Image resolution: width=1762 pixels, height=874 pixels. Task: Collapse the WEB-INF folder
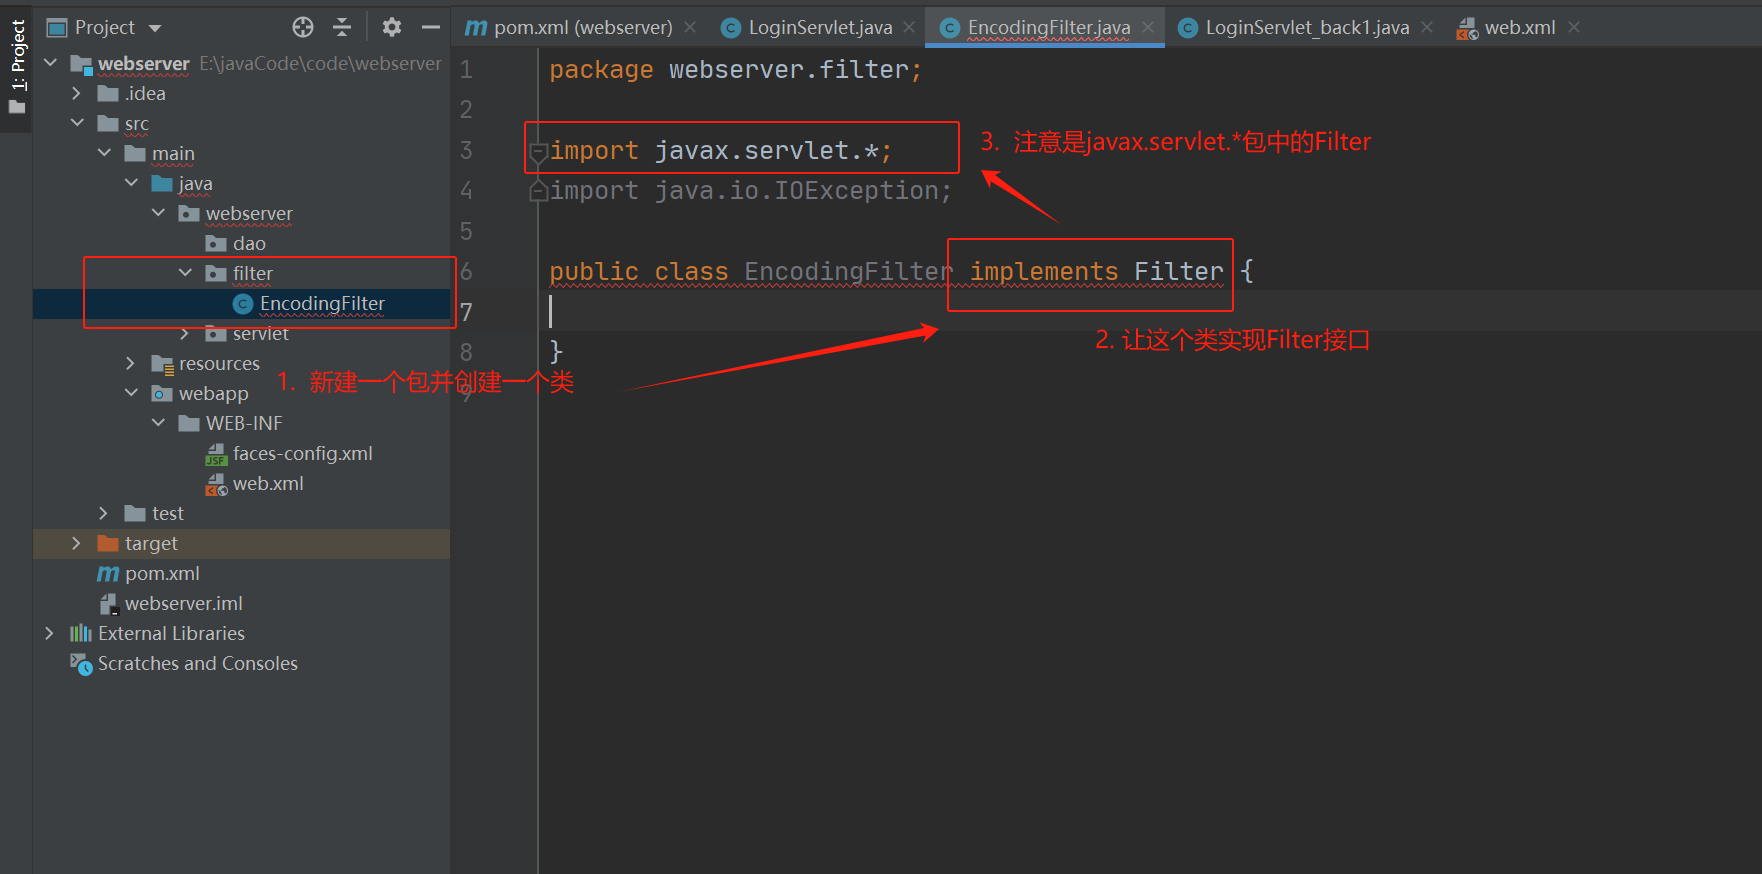pyautogui.click(x=158, y=423)
